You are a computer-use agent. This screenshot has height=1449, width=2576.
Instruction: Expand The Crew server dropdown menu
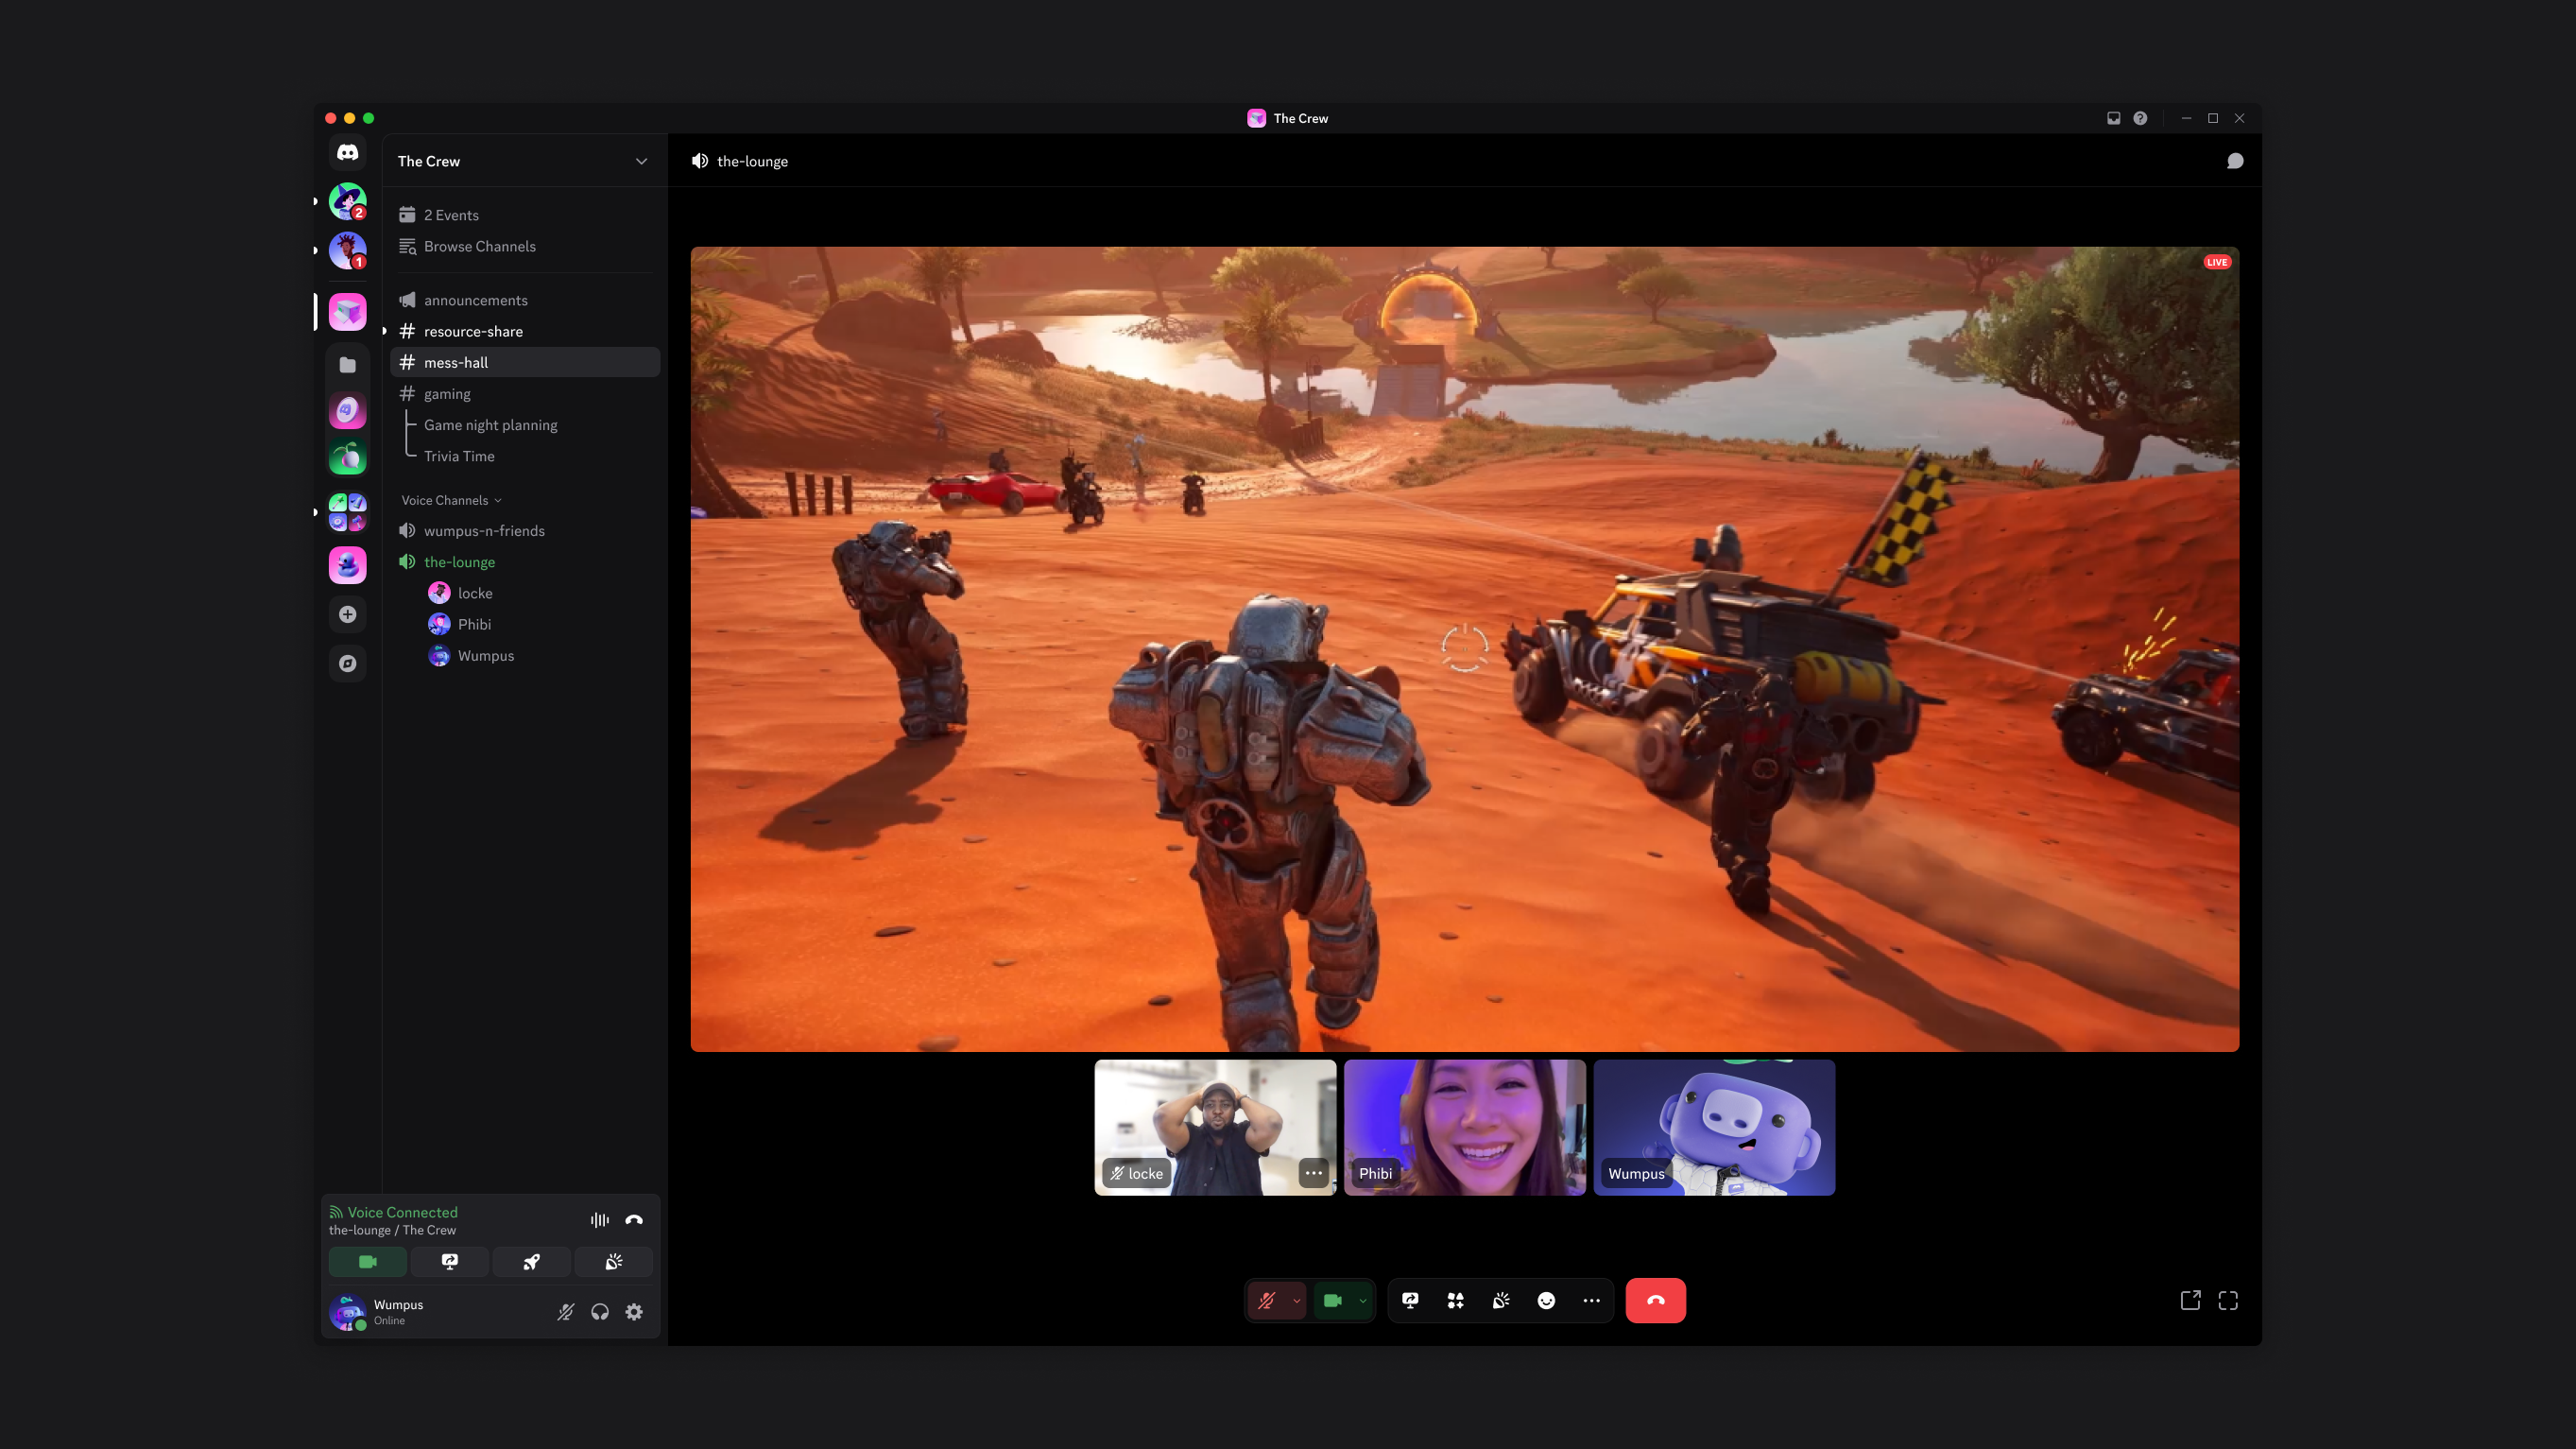641,161
